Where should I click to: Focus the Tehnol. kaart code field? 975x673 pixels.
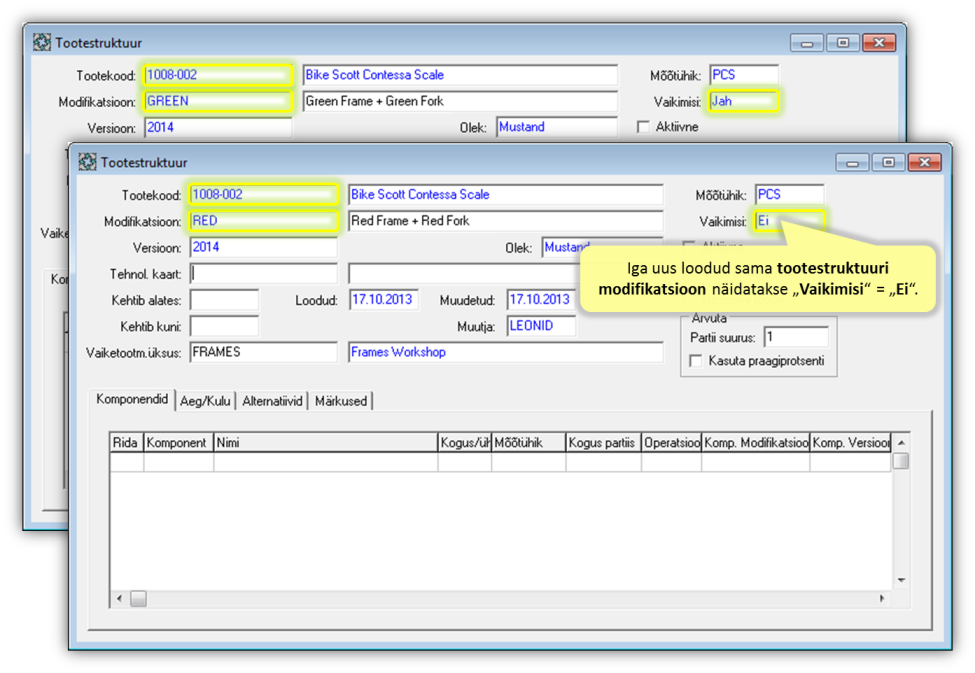click(x=264, y=273)
